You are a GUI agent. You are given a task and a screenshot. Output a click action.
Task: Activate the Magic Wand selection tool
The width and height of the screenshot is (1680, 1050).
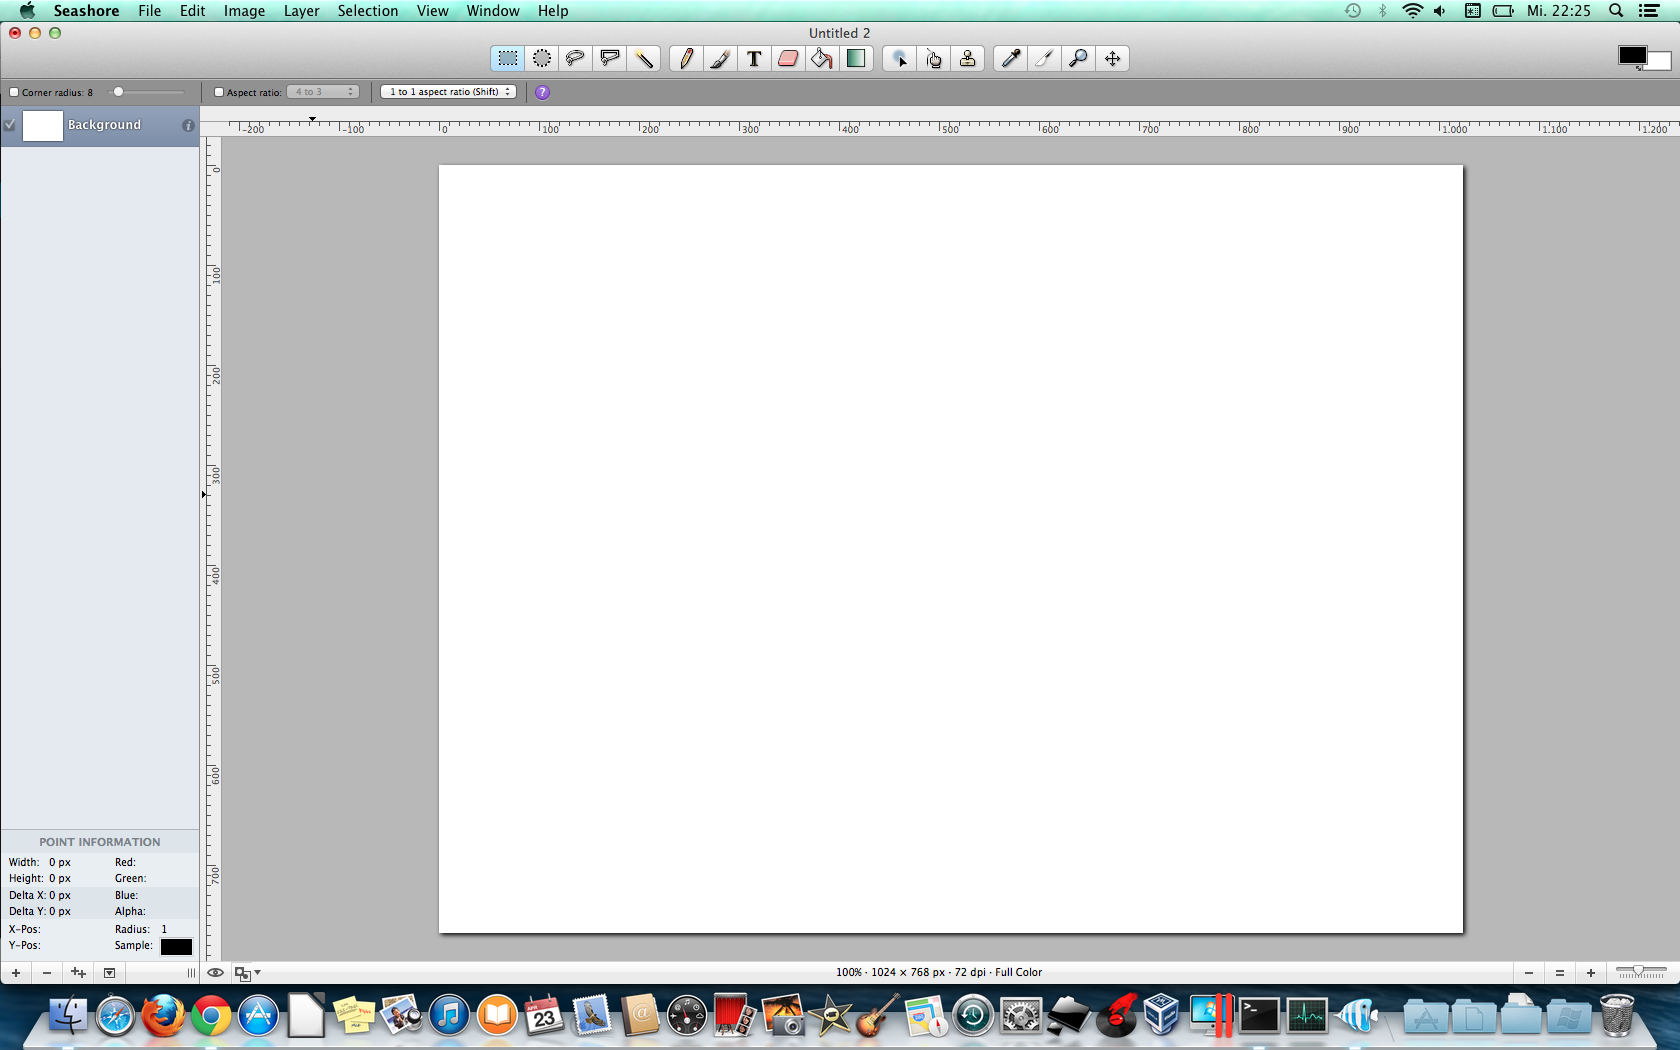click(x=643, y=59)
